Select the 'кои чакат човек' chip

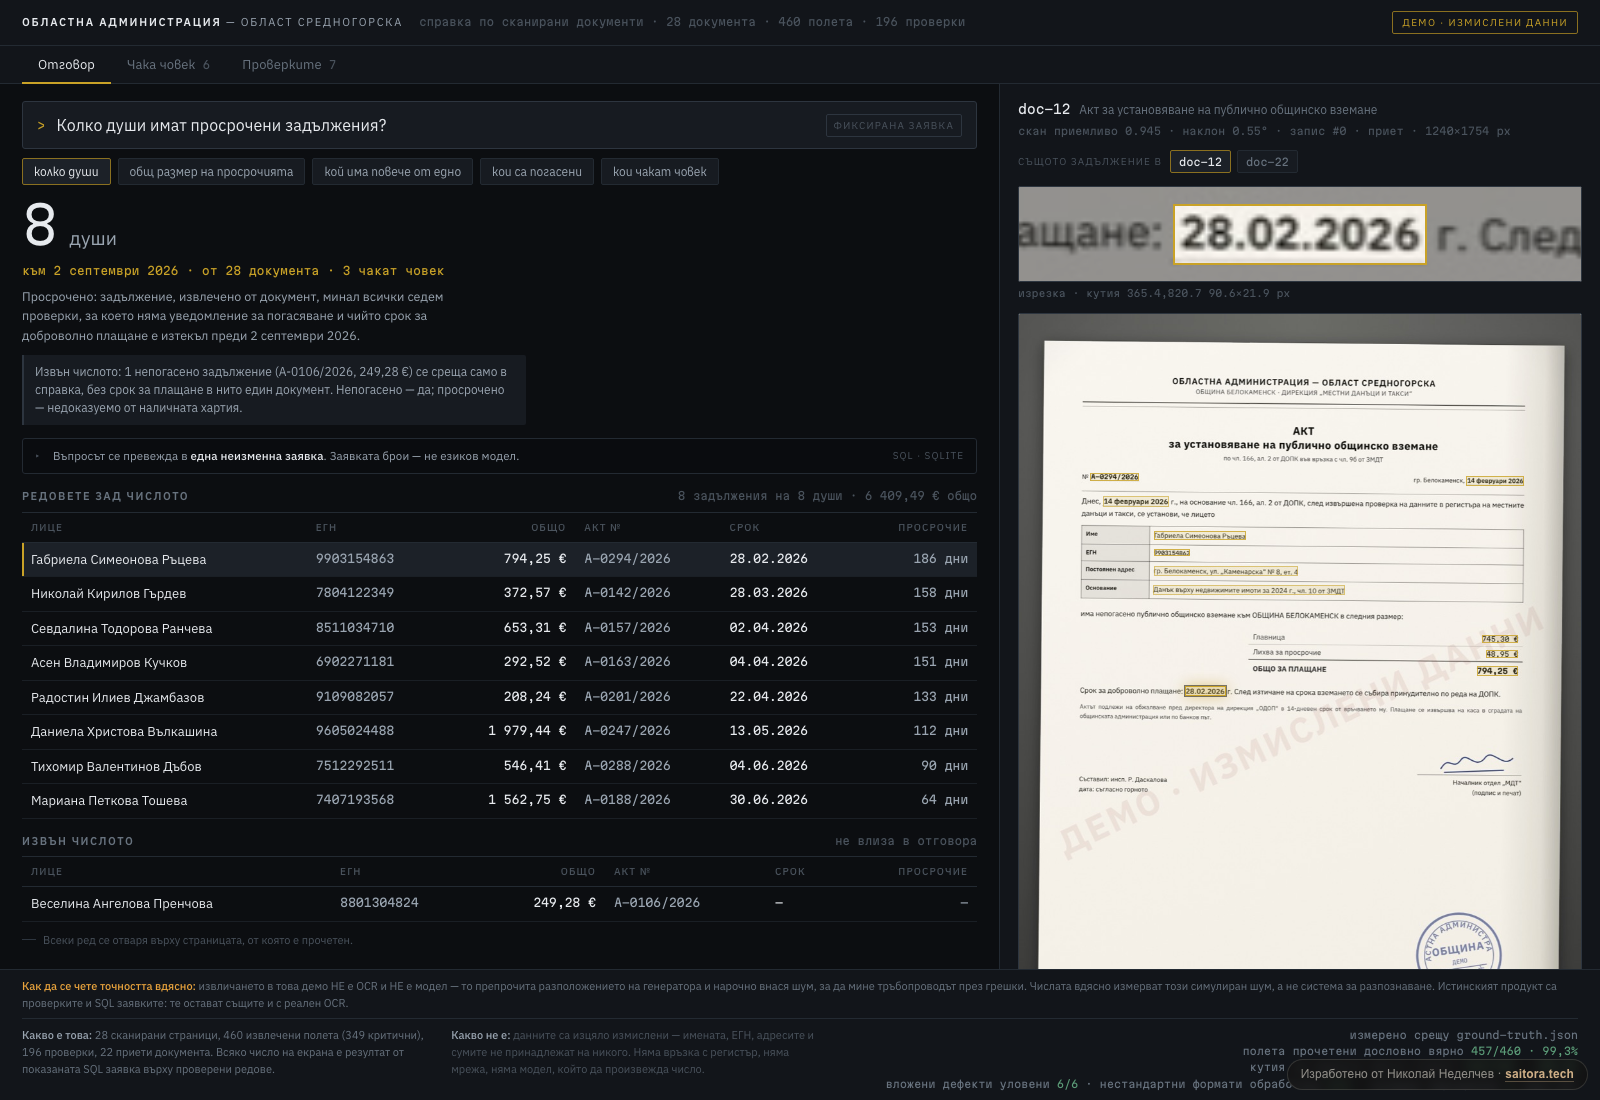coord(660,172)
